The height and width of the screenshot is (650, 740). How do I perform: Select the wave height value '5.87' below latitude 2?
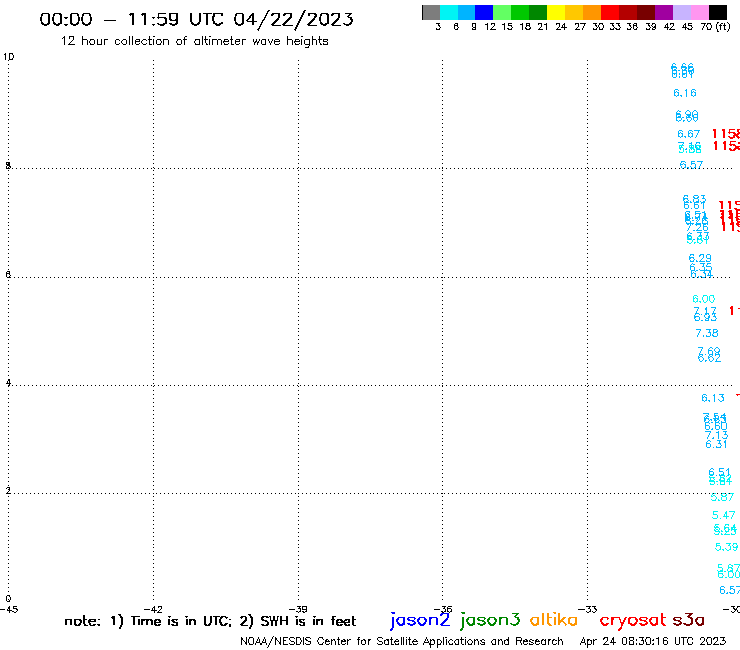click(723, 497)
